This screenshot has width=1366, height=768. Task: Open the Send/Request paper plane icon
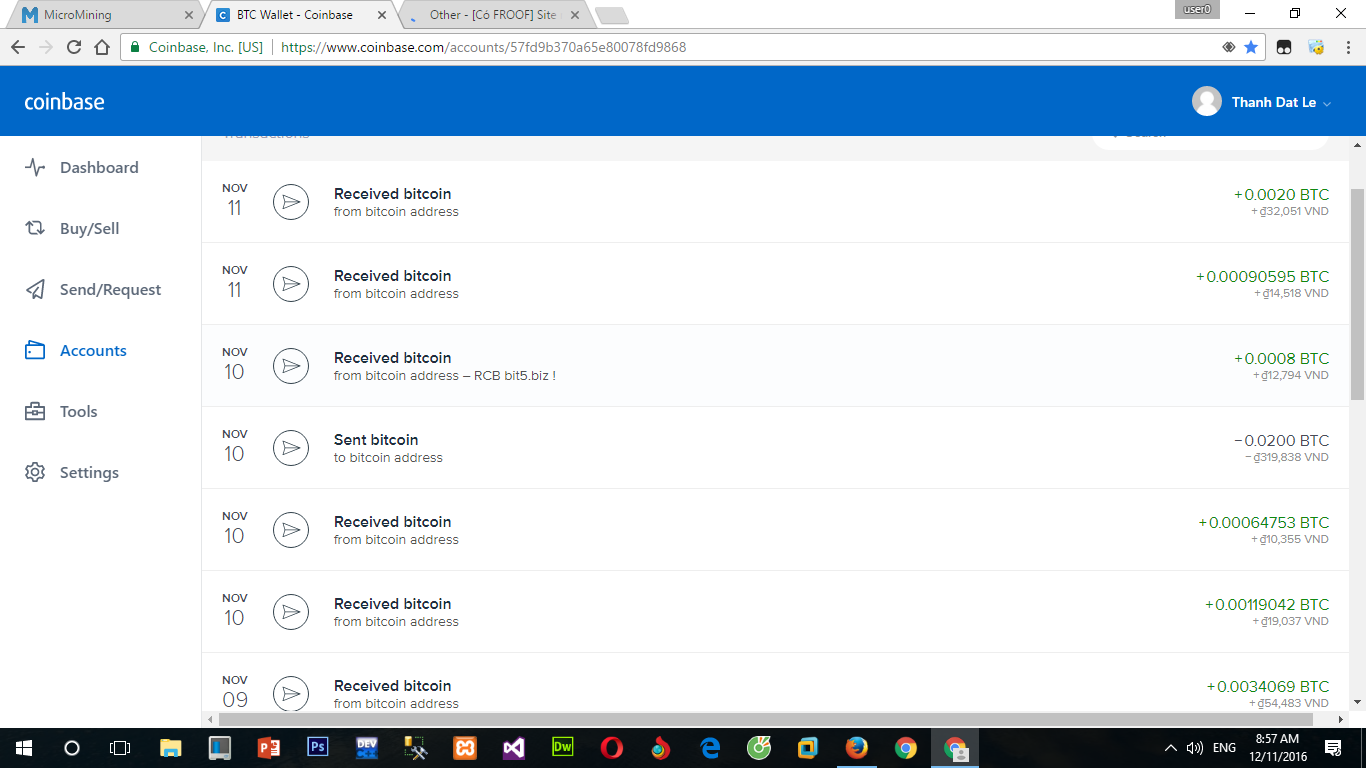[x=35, y=290]
